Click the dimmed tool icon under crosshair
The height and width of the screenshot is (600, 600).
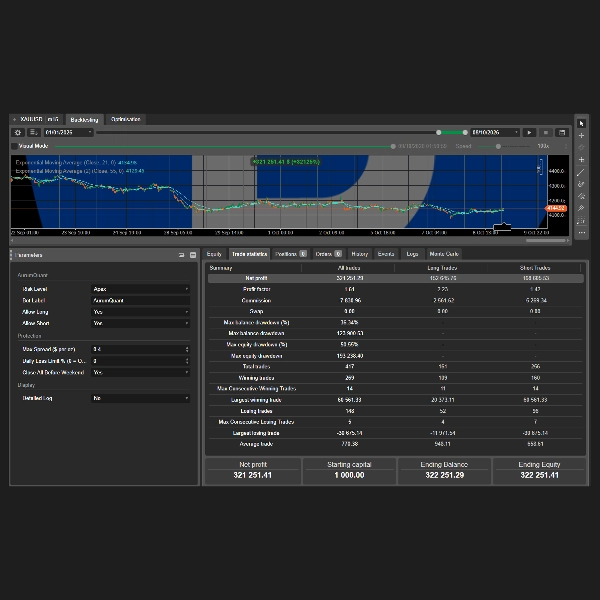[581, 147]
